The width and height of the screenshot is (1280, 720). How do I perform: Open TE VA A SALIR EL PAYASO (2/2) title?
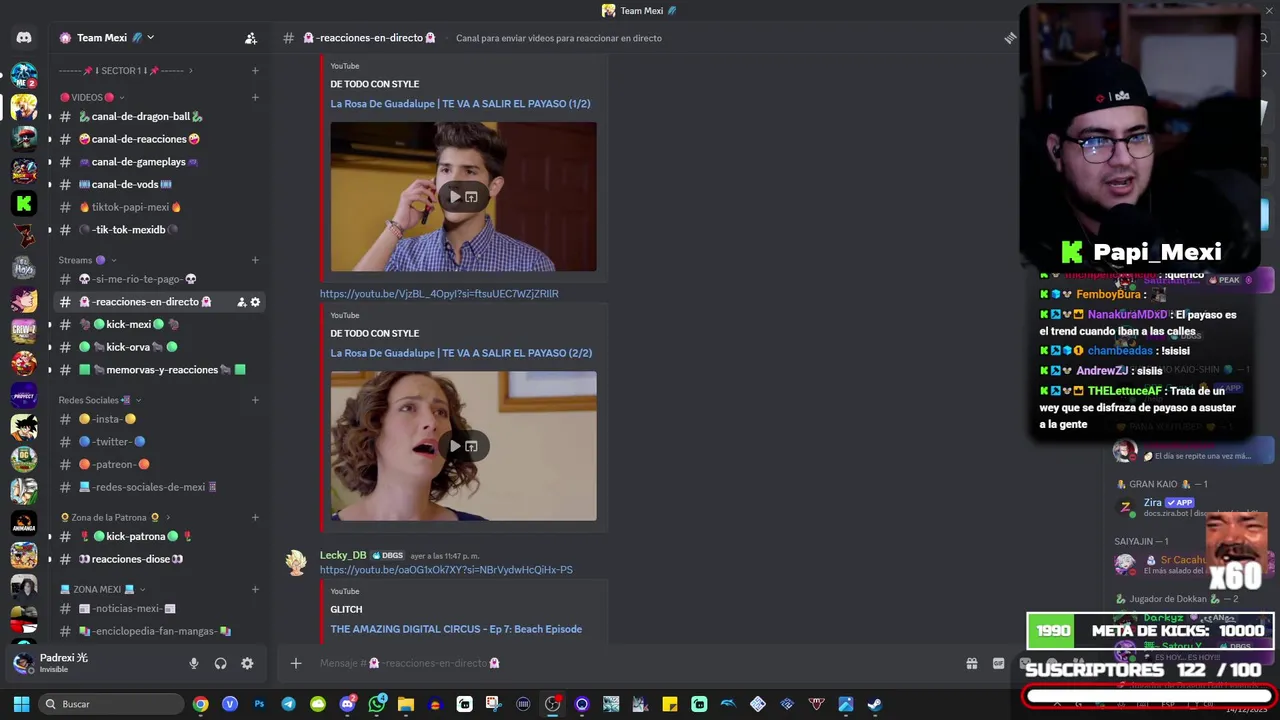[461, 353]
